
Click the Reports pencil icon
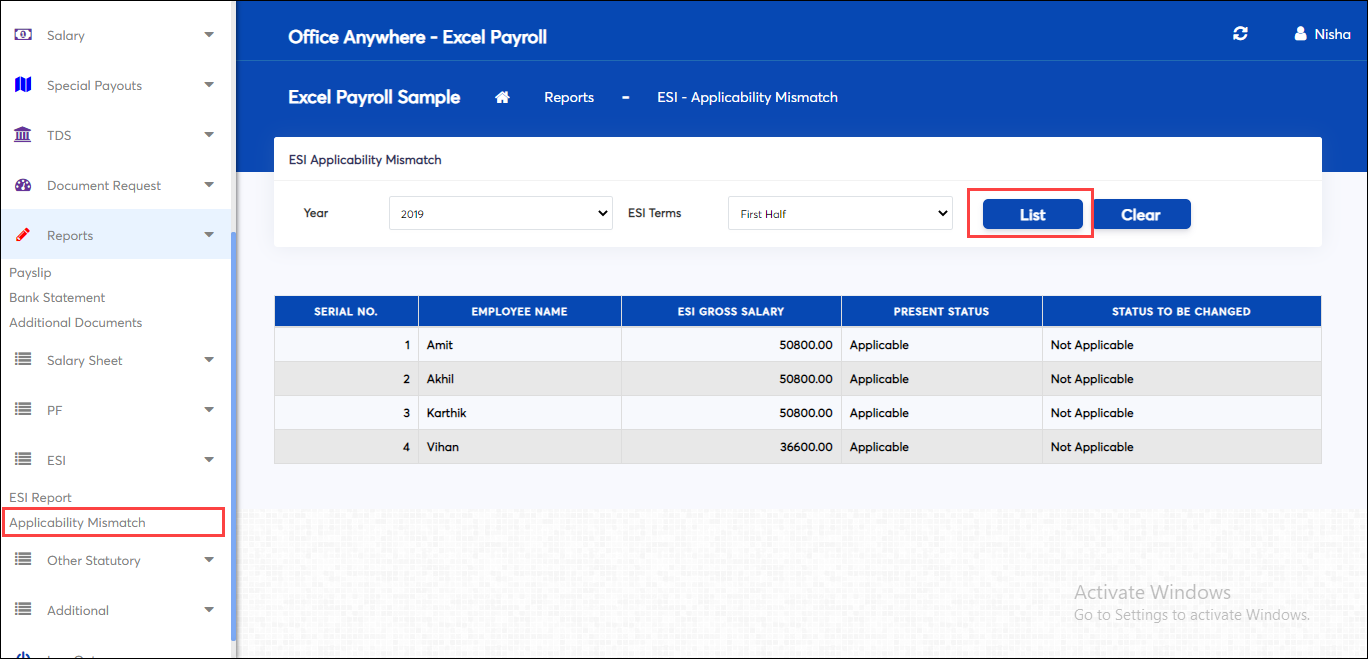[23, 235]
